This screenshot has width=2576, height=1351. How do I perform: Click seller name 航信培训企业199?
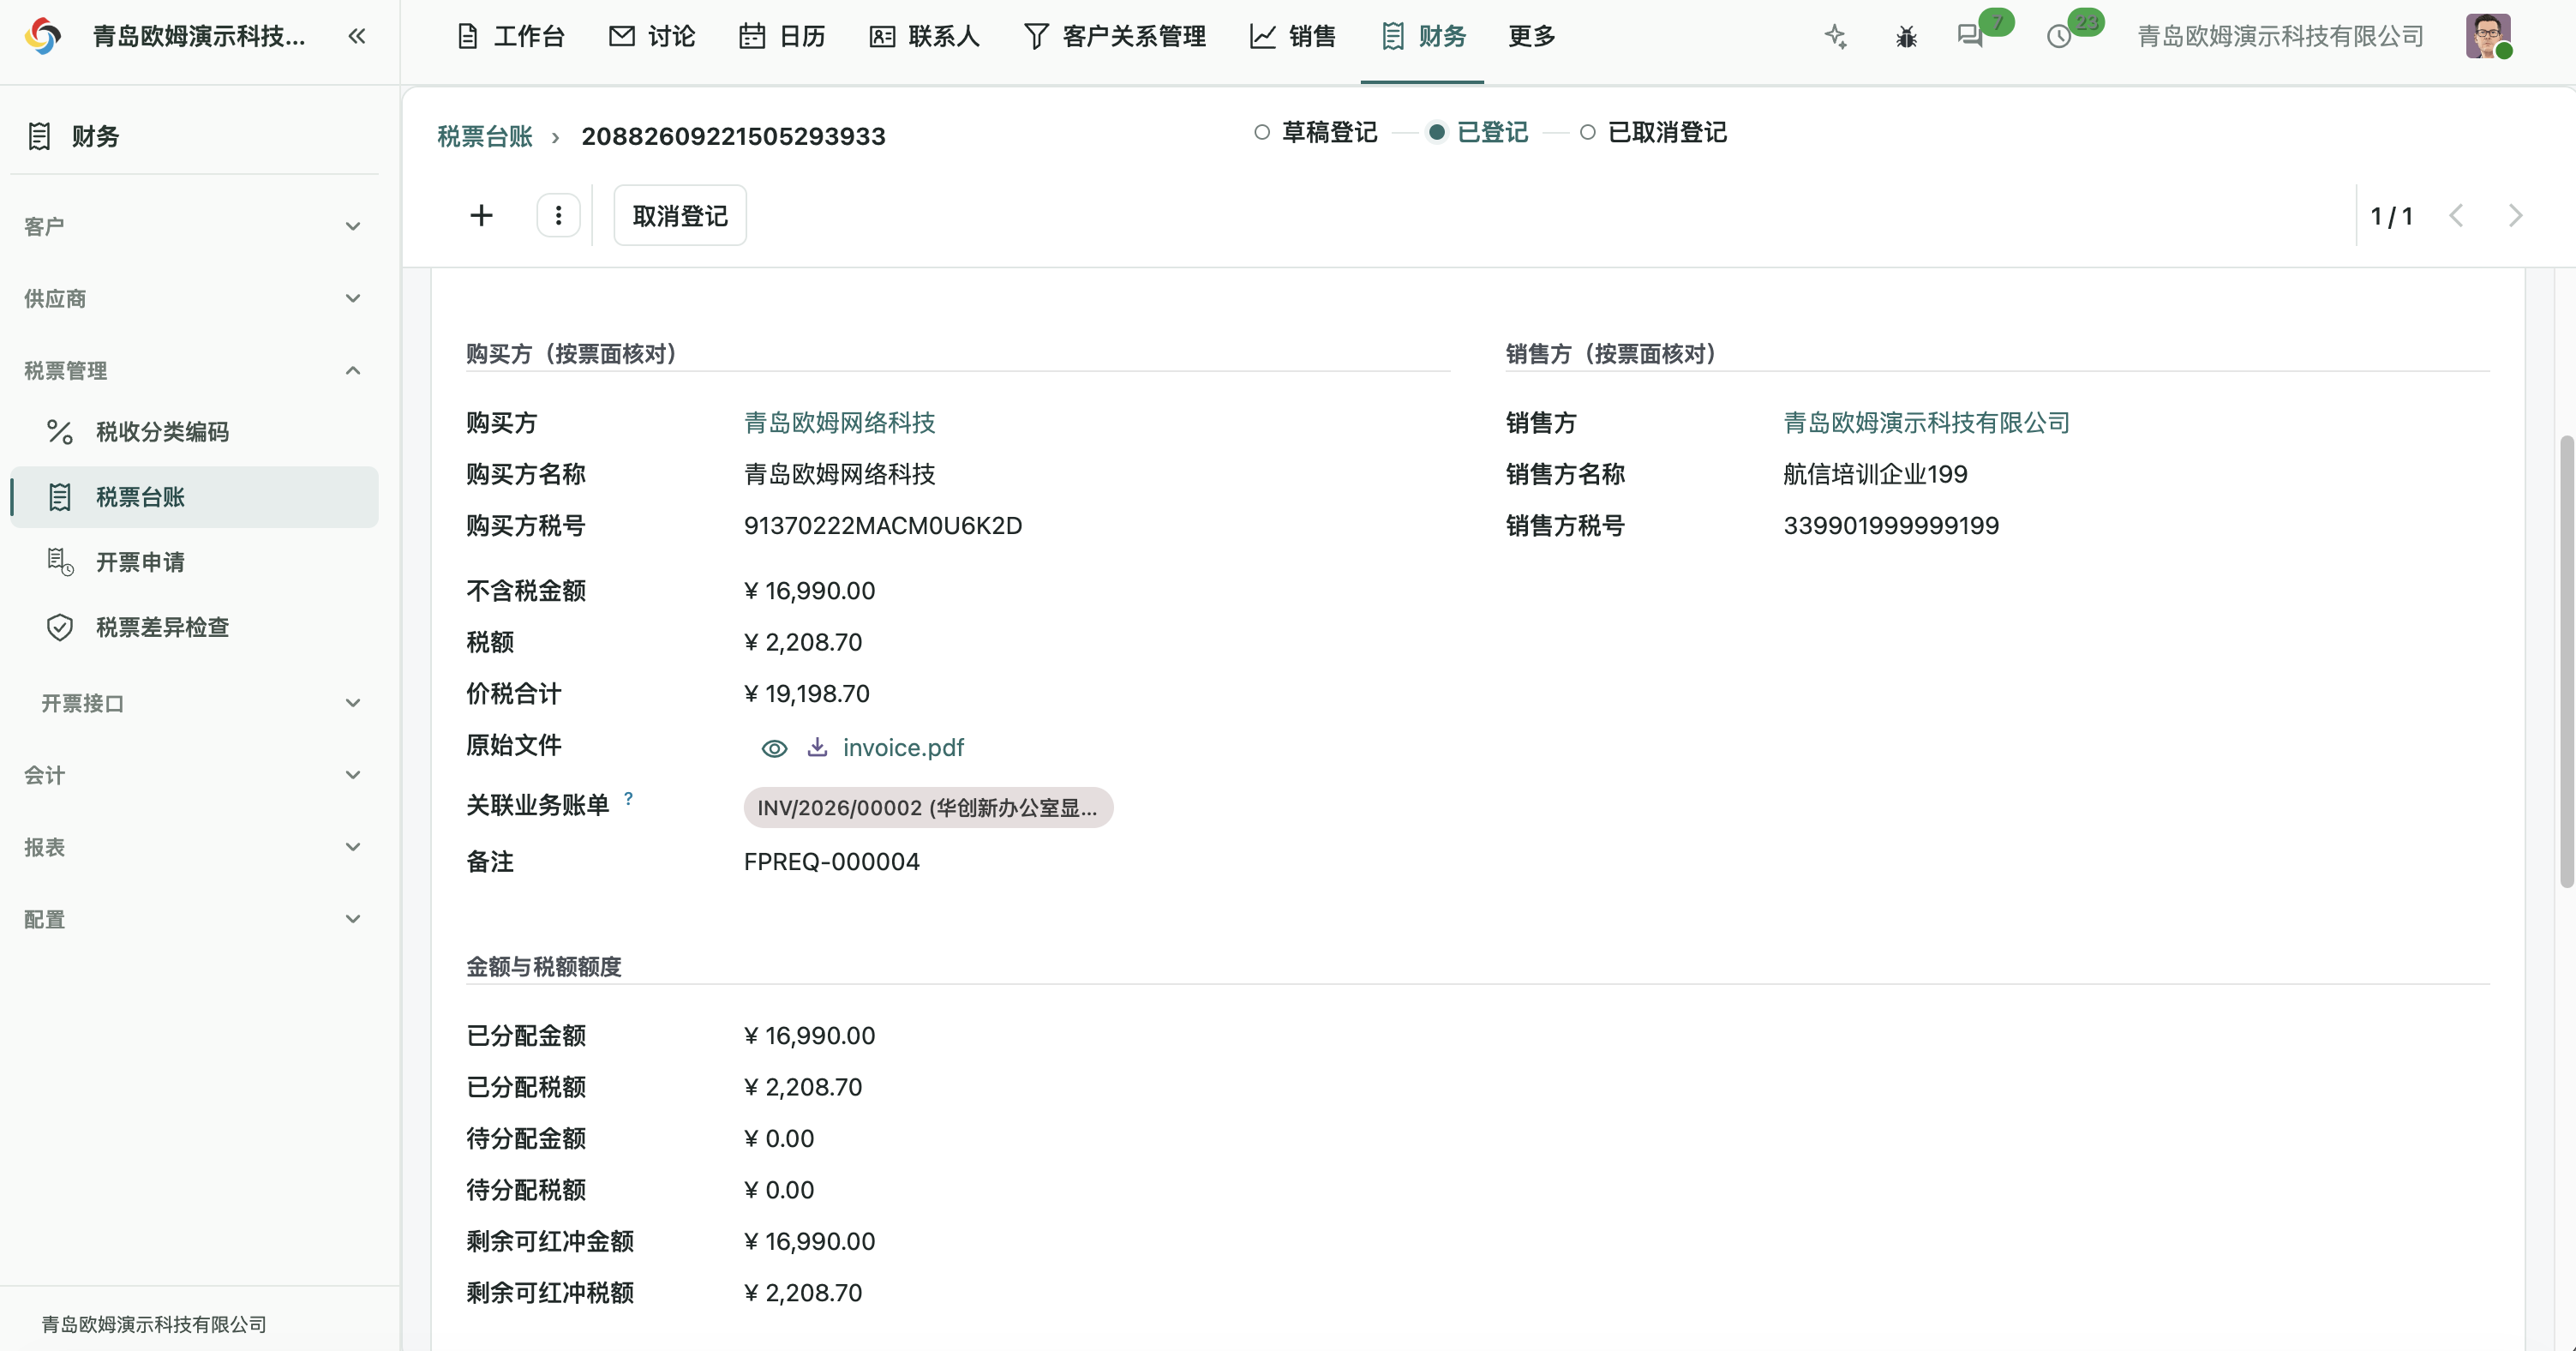[1875, 474]
